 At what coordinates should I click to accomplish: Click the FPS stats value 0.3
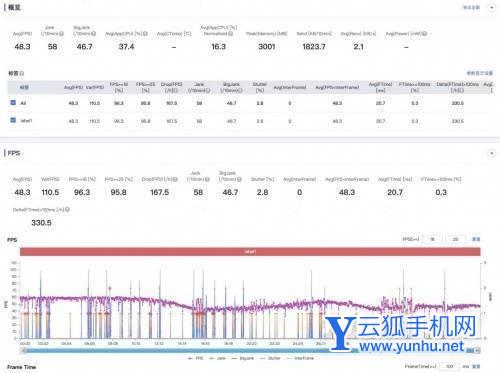(x=441, y=192)
